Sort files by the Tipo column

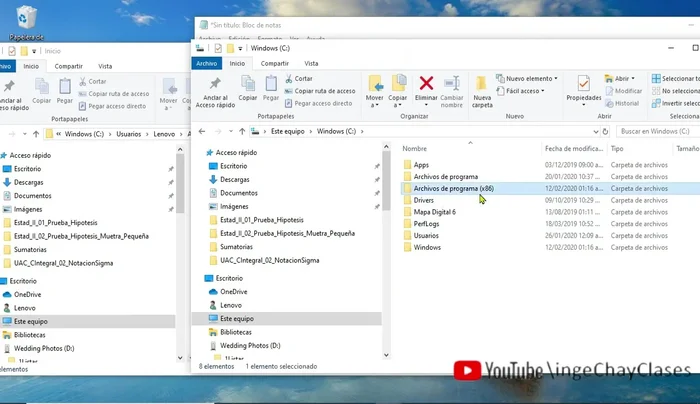tap(617, 149)
